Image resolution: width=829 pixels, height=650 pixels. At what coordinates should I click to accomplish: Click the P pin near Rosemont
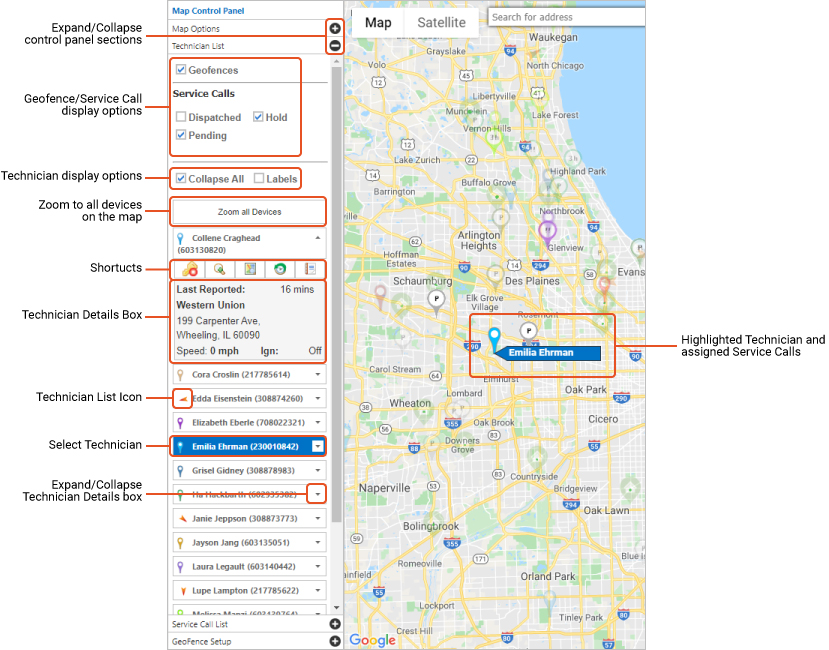point(529,333)
